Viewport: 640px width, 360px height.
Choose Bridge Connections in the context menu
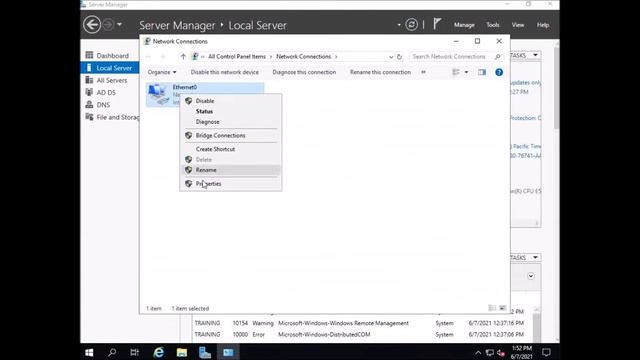(x=231, y=135)
